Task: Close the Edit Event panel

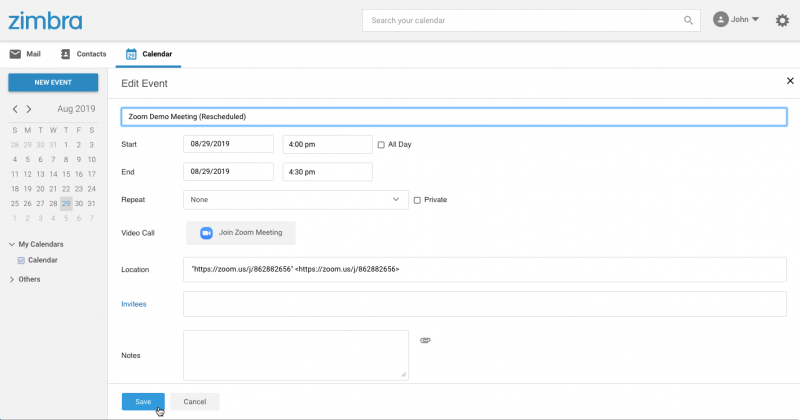Action: click(790, 81)
